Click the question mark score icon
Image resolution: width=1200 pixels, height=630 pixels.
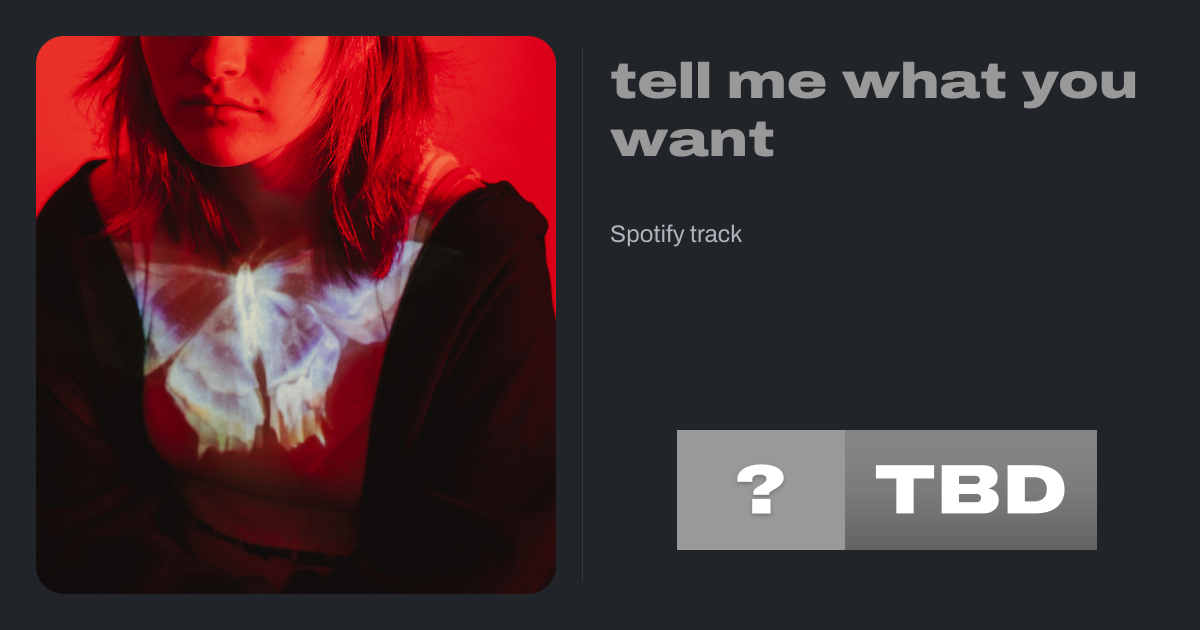click(x=761, y=490)
